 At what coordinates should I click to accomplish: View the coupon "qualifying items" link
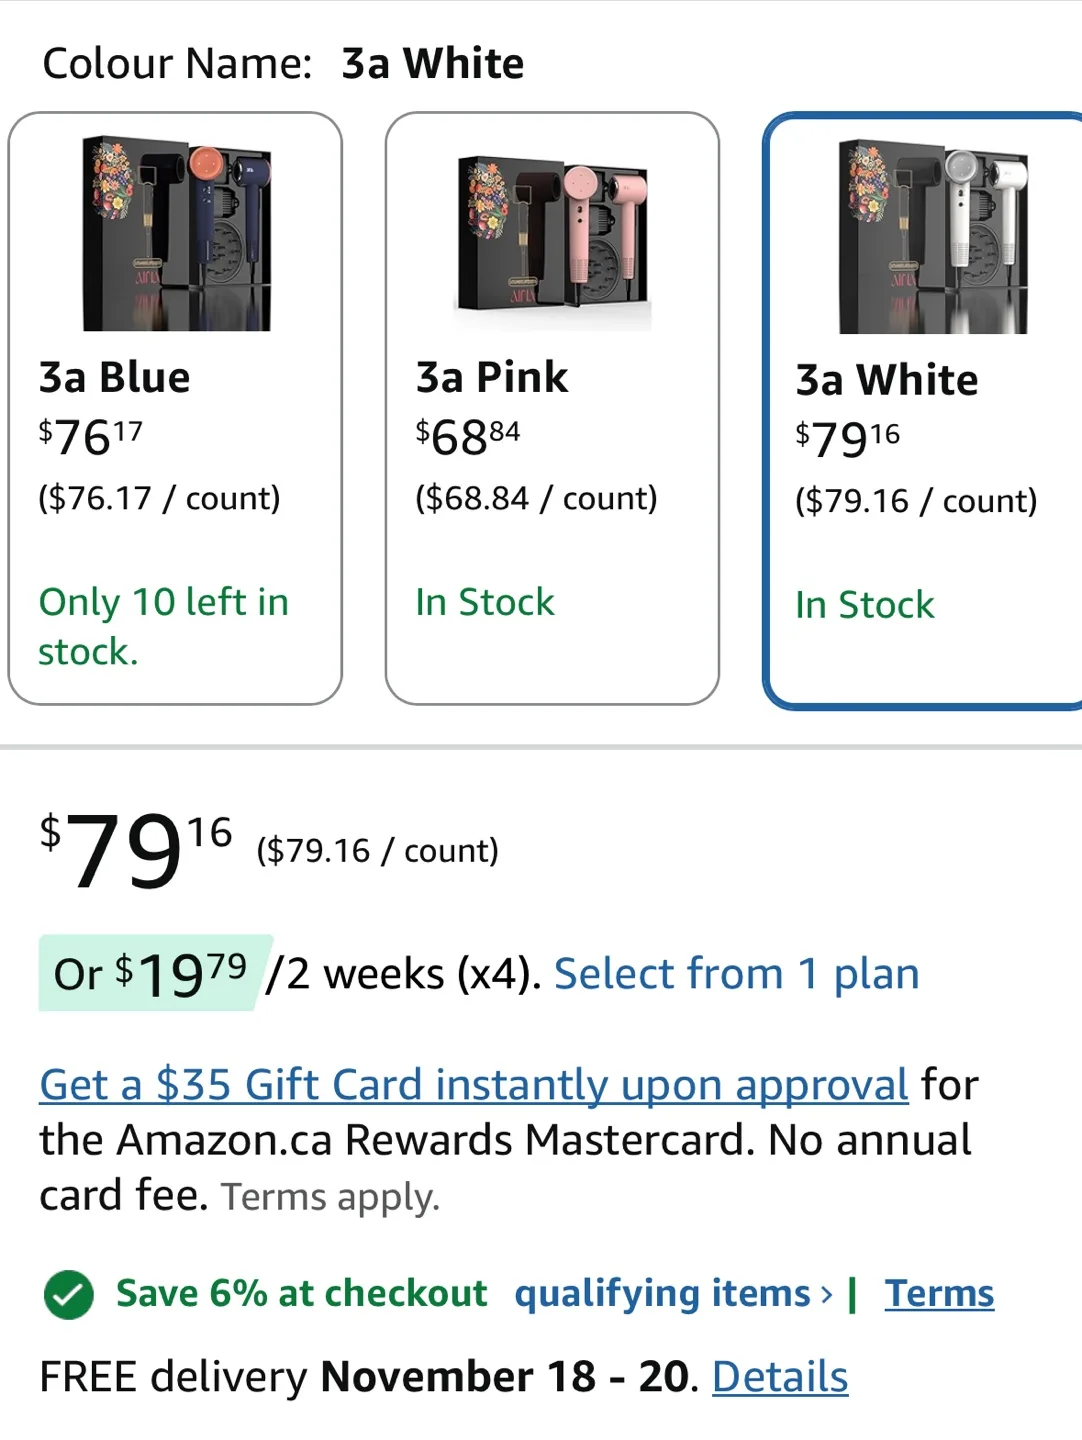662,1294
